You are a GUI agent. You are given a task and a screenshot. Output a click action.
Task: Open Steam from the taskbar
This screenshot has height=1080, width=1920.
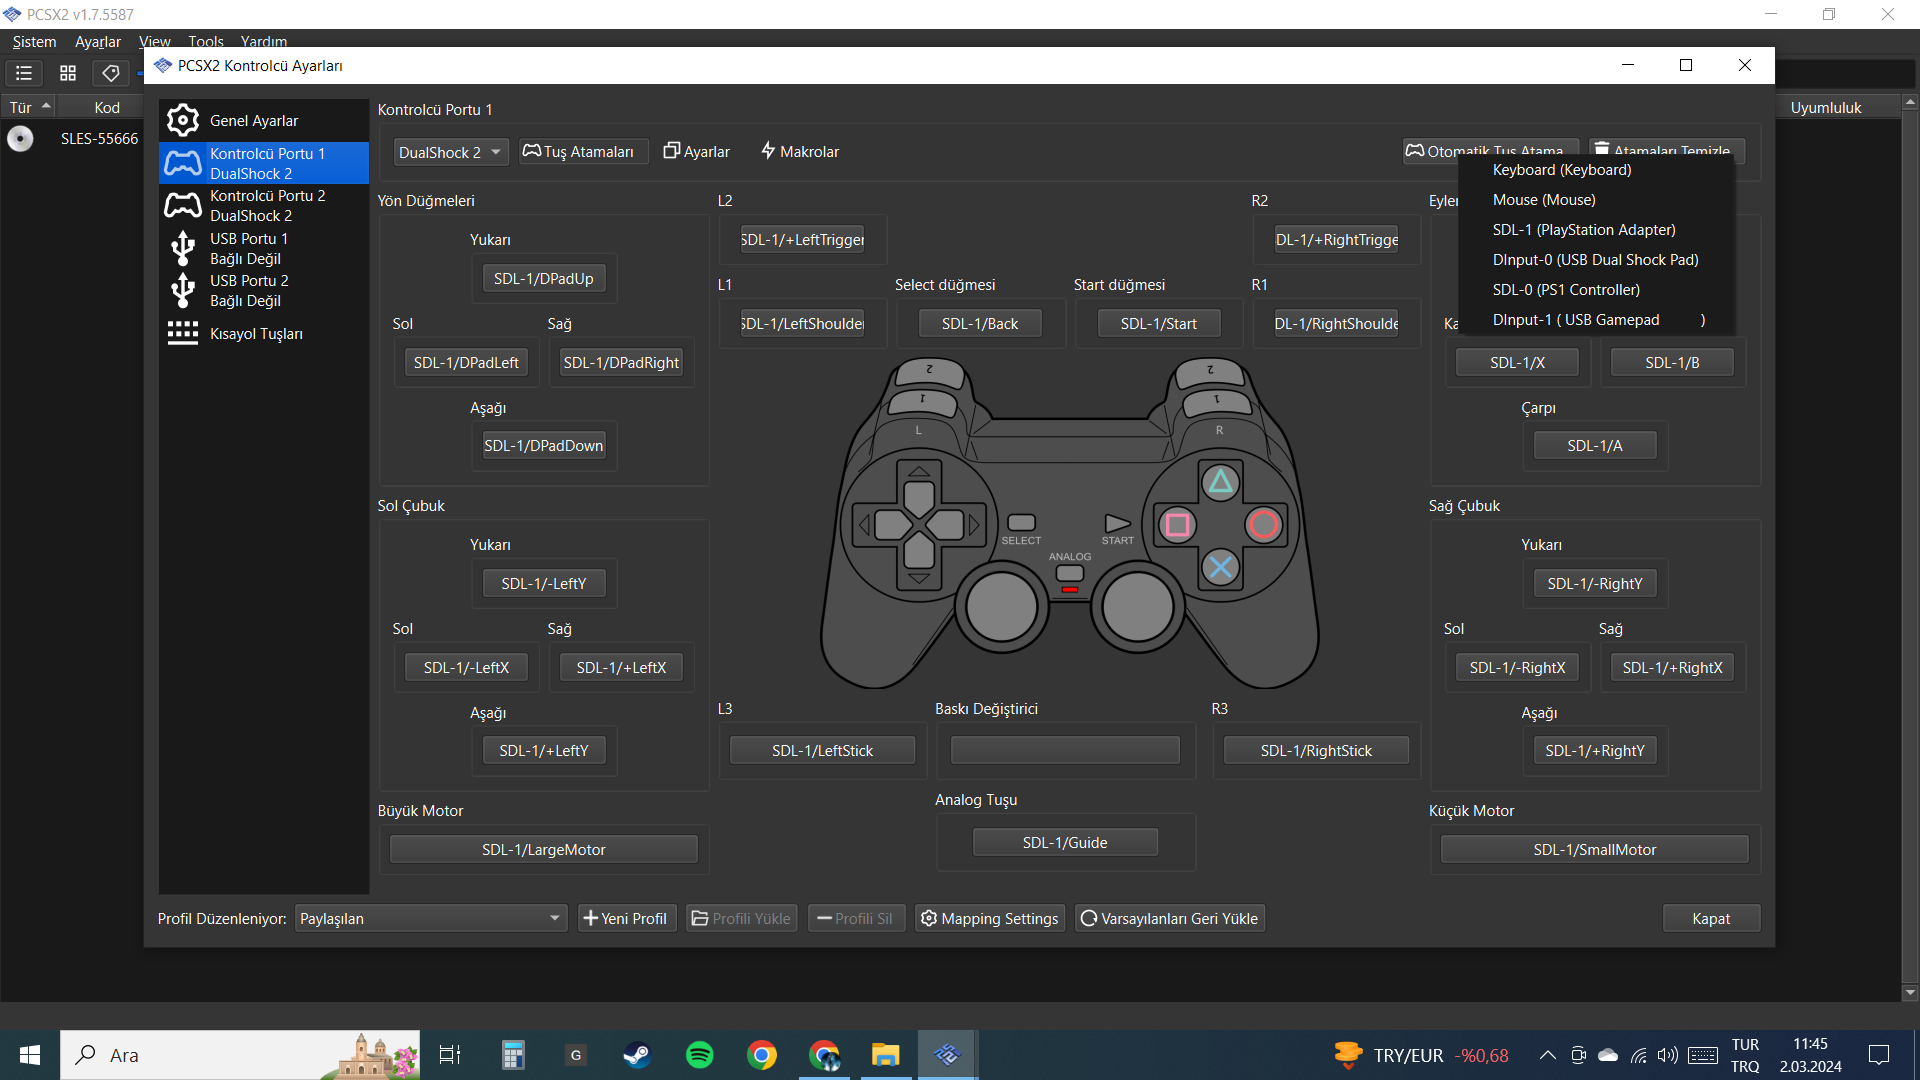pyautogui.click(x=637, y=1054)
